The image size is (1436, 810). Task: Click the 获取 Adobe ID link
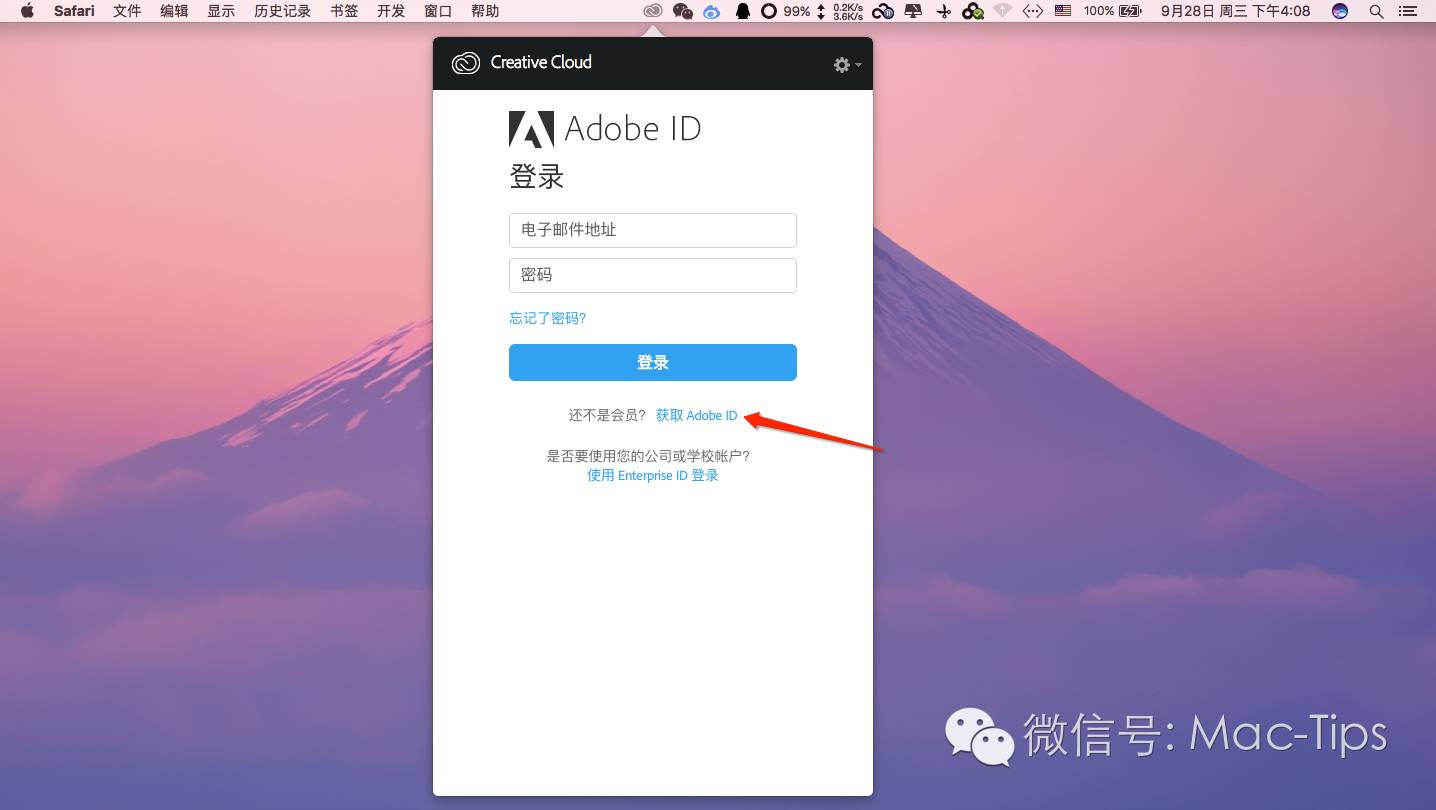696,415
